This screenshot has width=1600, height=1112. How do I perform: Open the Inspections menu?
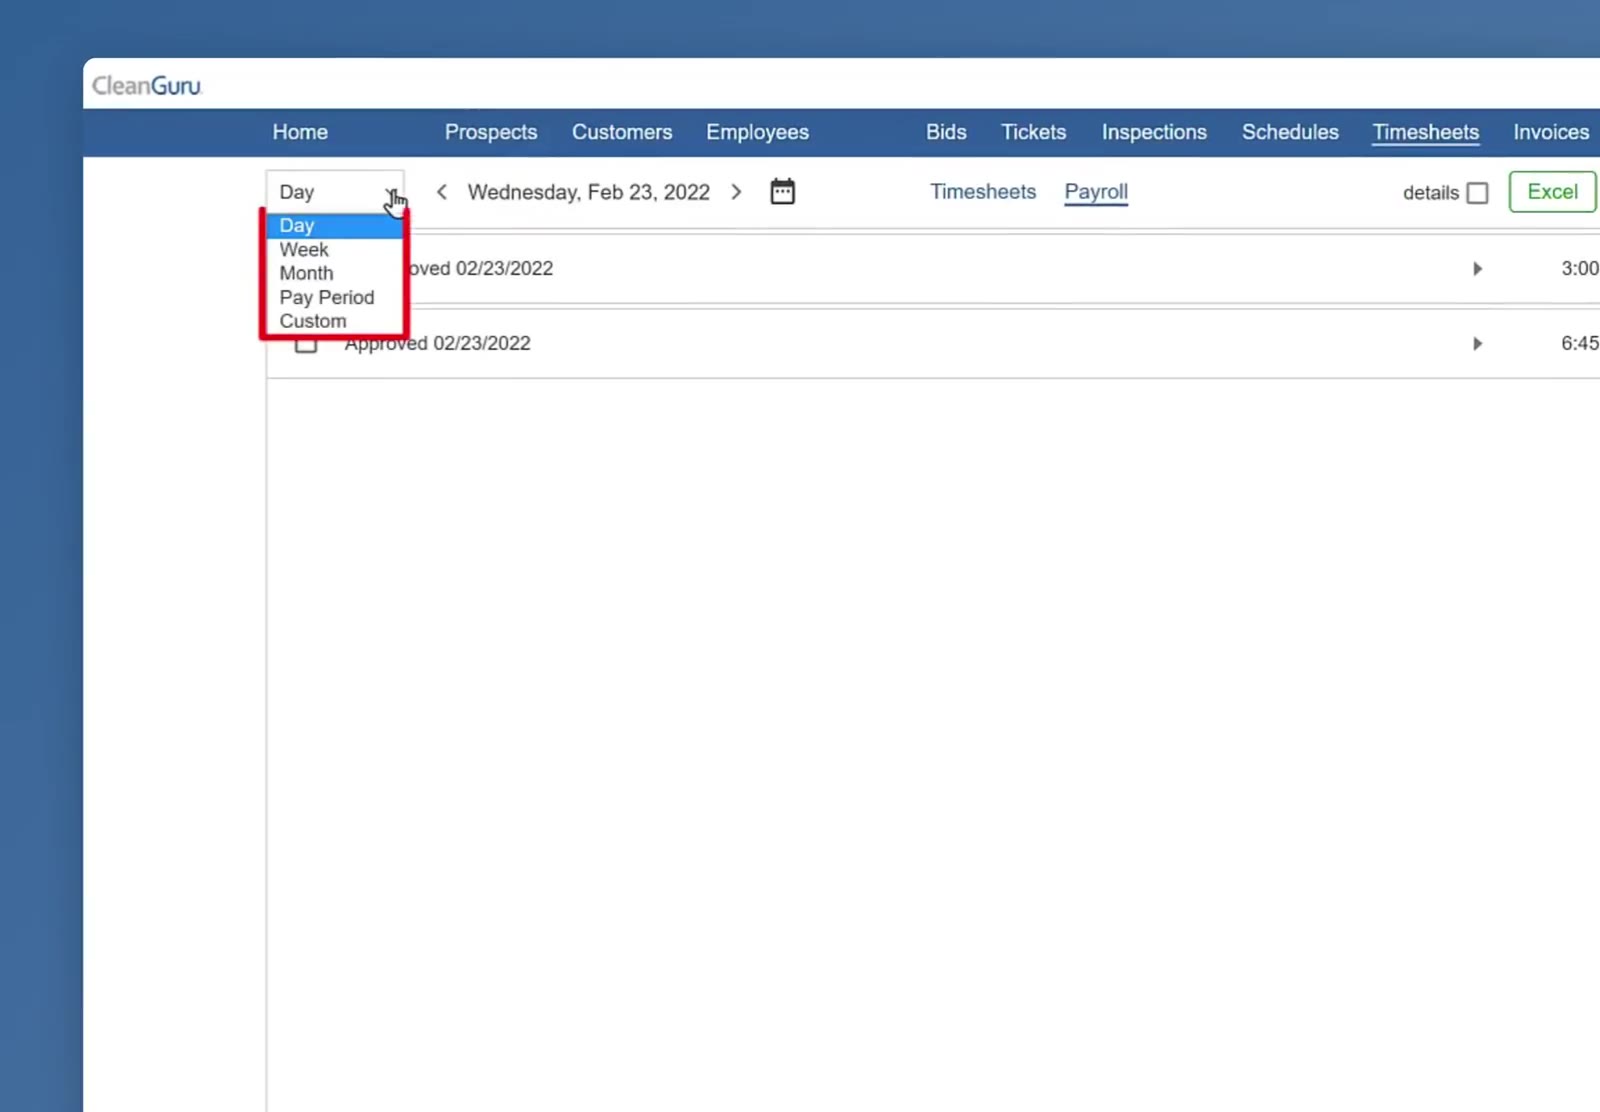point(1154,132)
